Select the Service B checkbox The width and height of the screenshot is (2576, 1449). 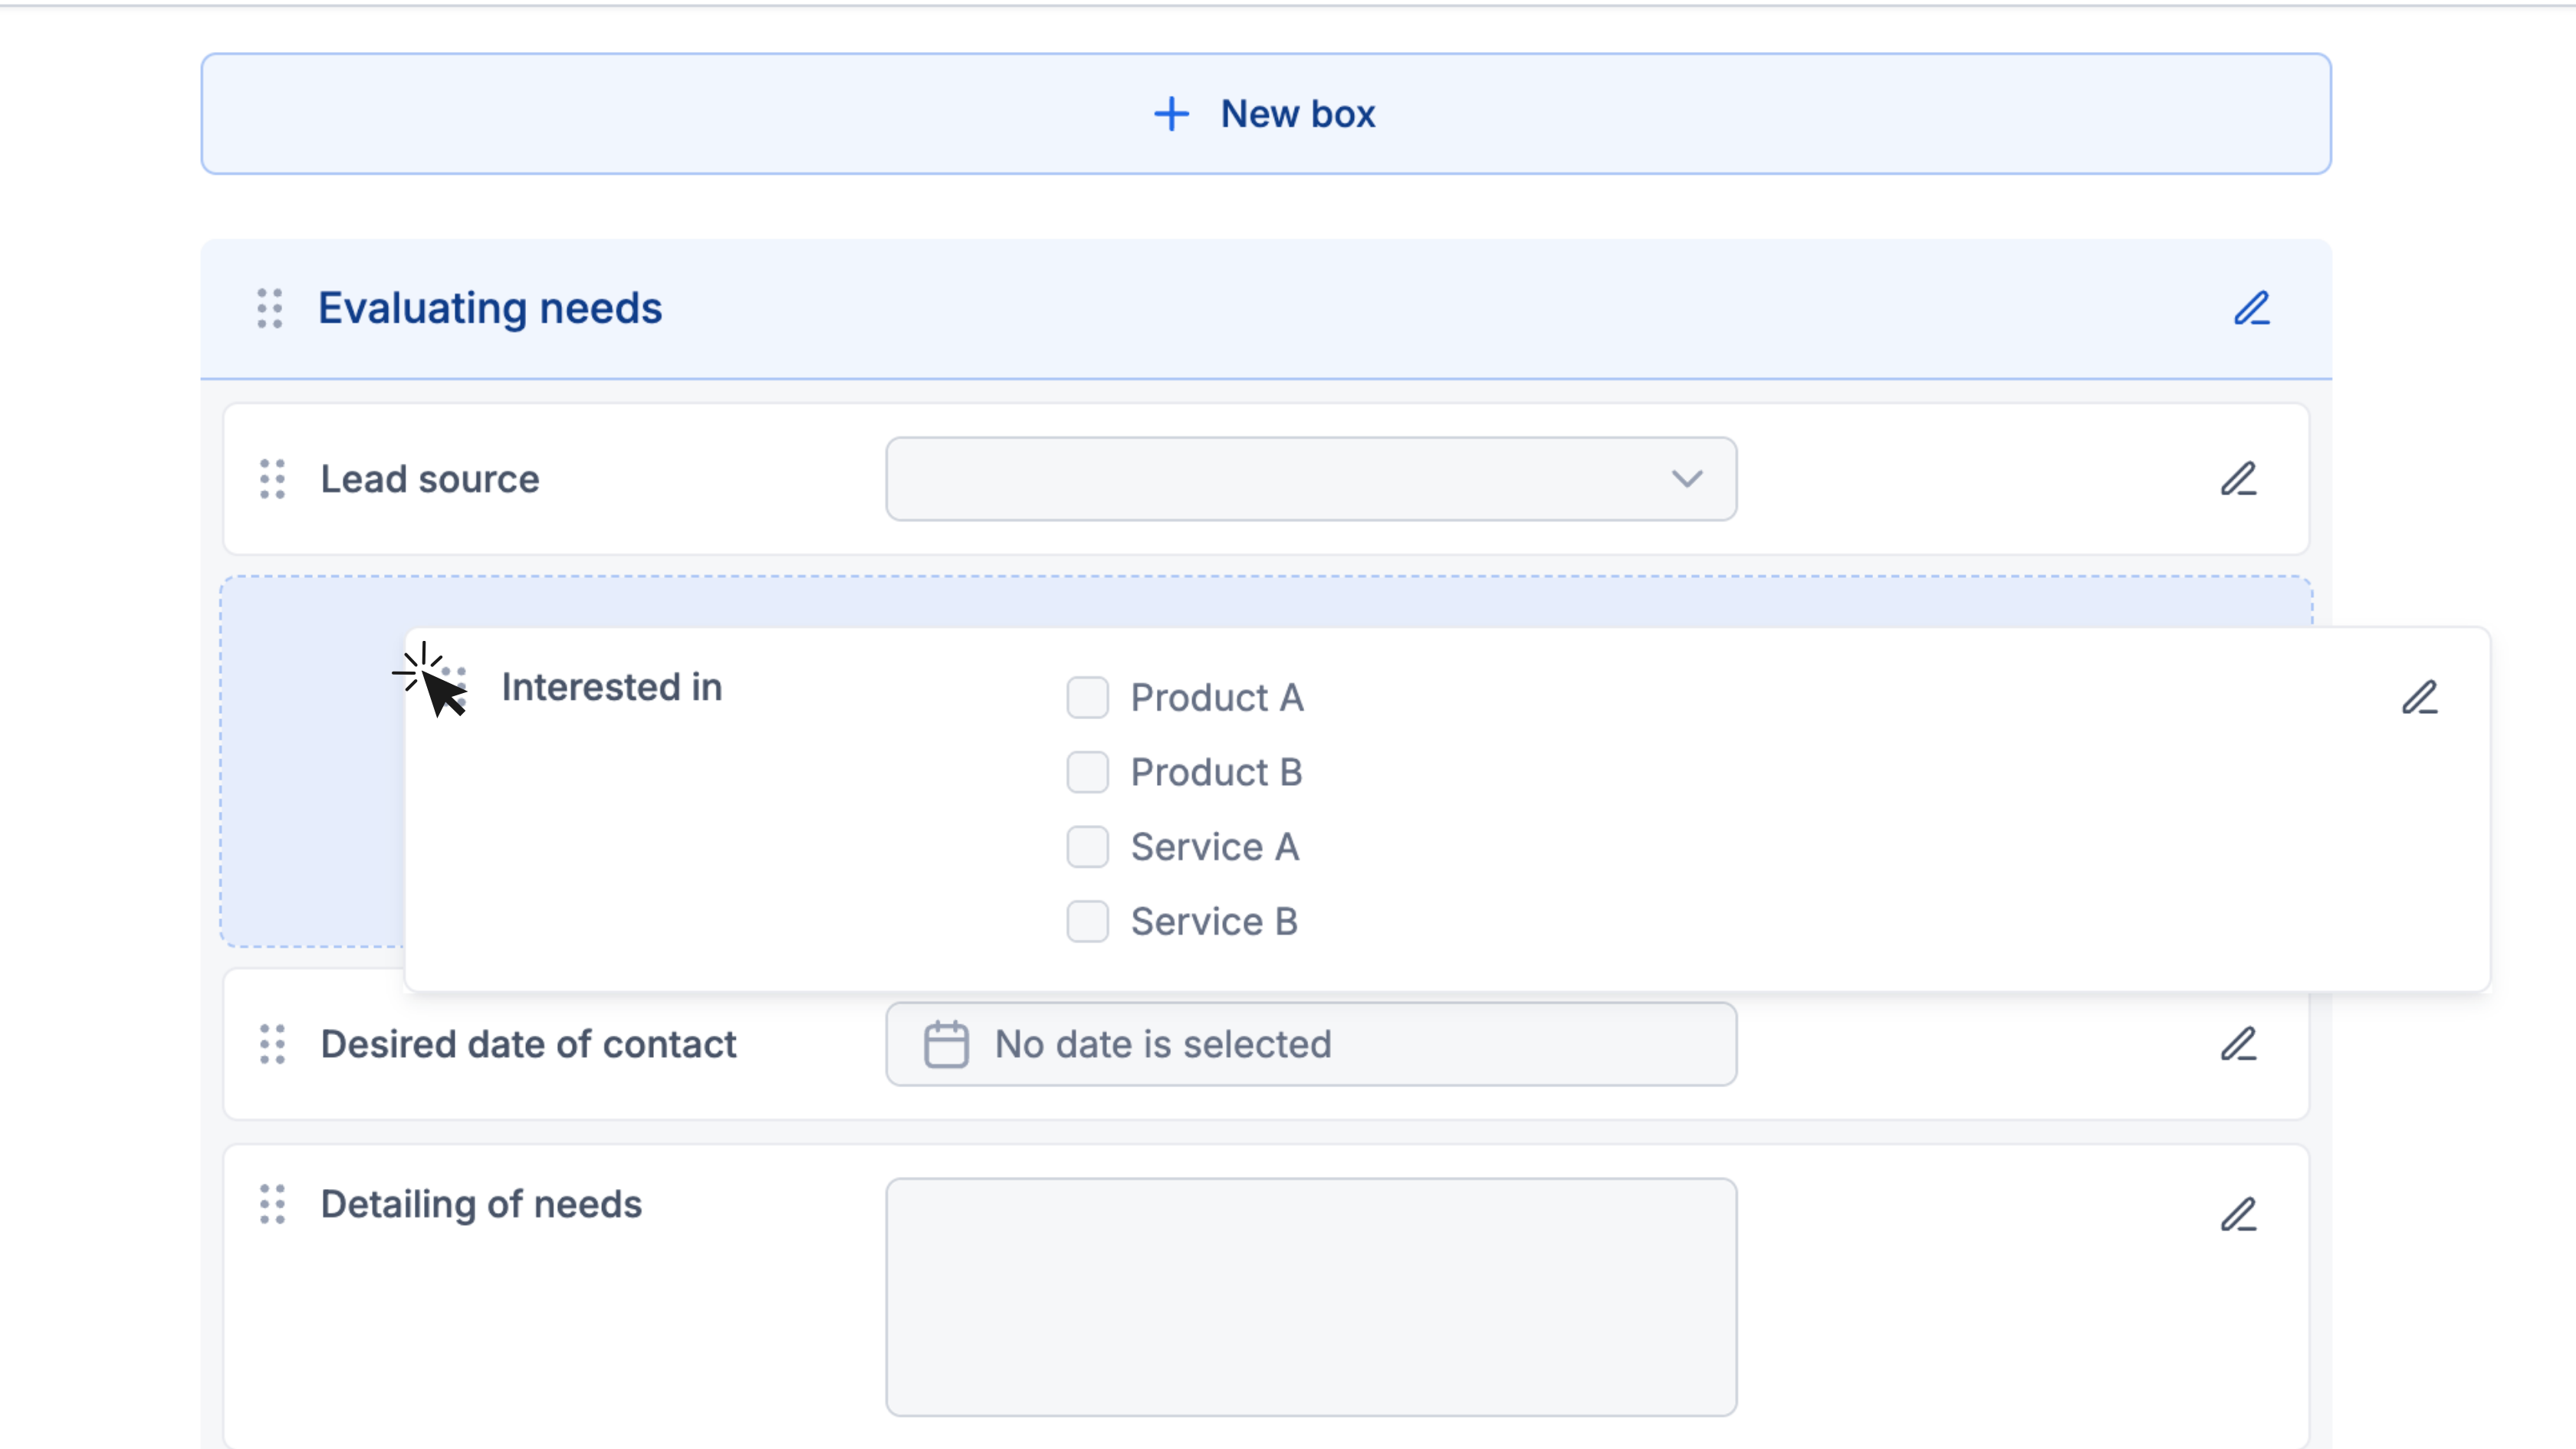[1087, 921]
